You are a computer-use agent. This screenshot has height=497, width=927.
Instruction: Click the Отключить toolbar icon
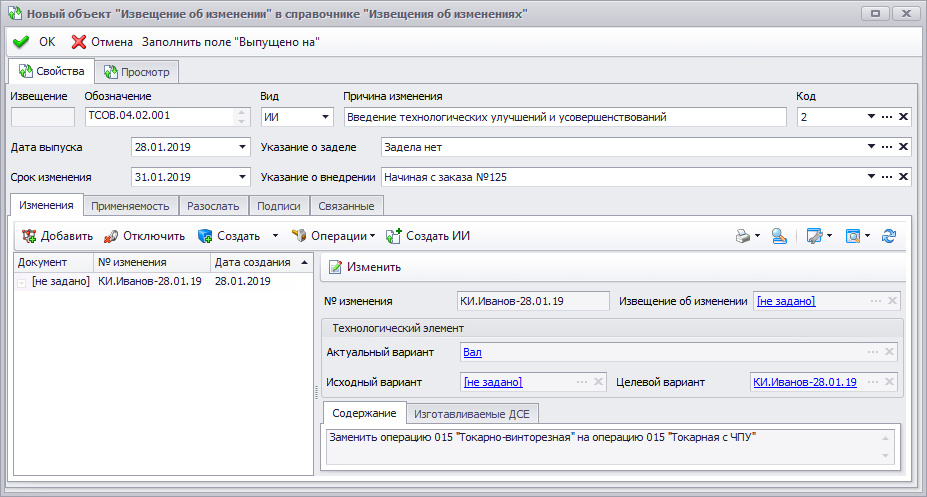[x=111, y=236]
